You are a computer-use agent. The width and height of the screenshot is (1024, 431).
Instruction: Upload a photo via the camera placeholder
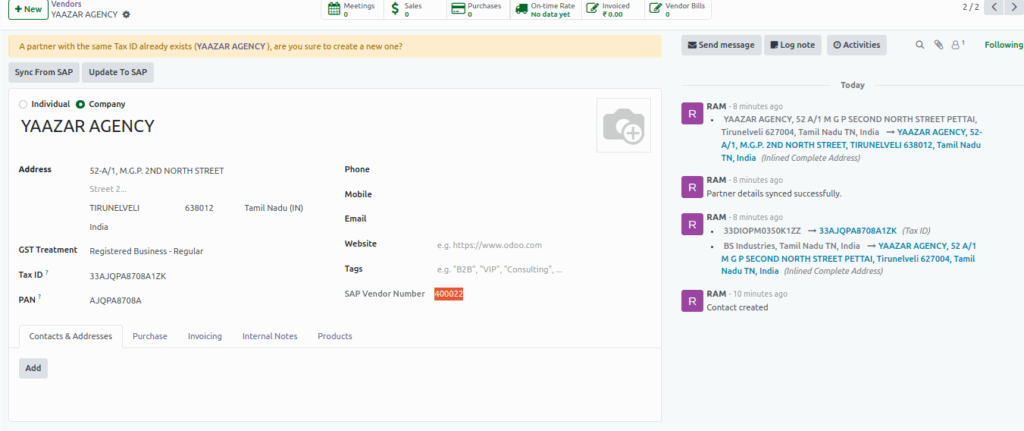624,125
